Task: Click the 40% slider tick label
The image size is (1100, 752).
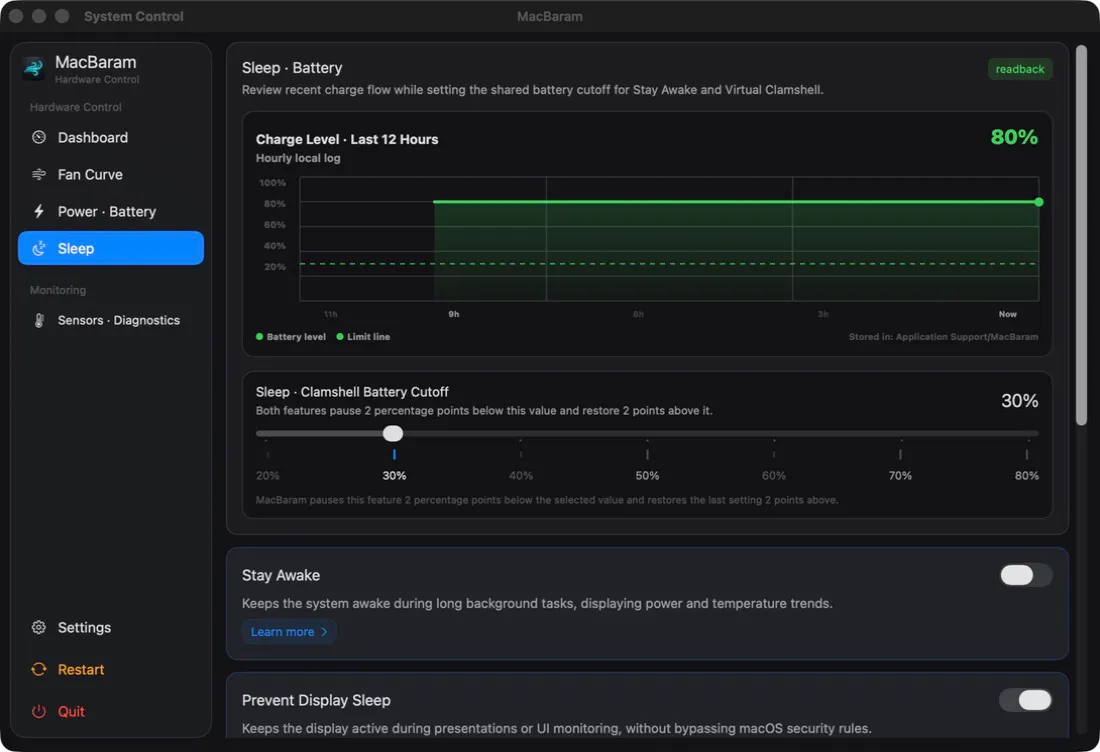Action: point(521,476)
